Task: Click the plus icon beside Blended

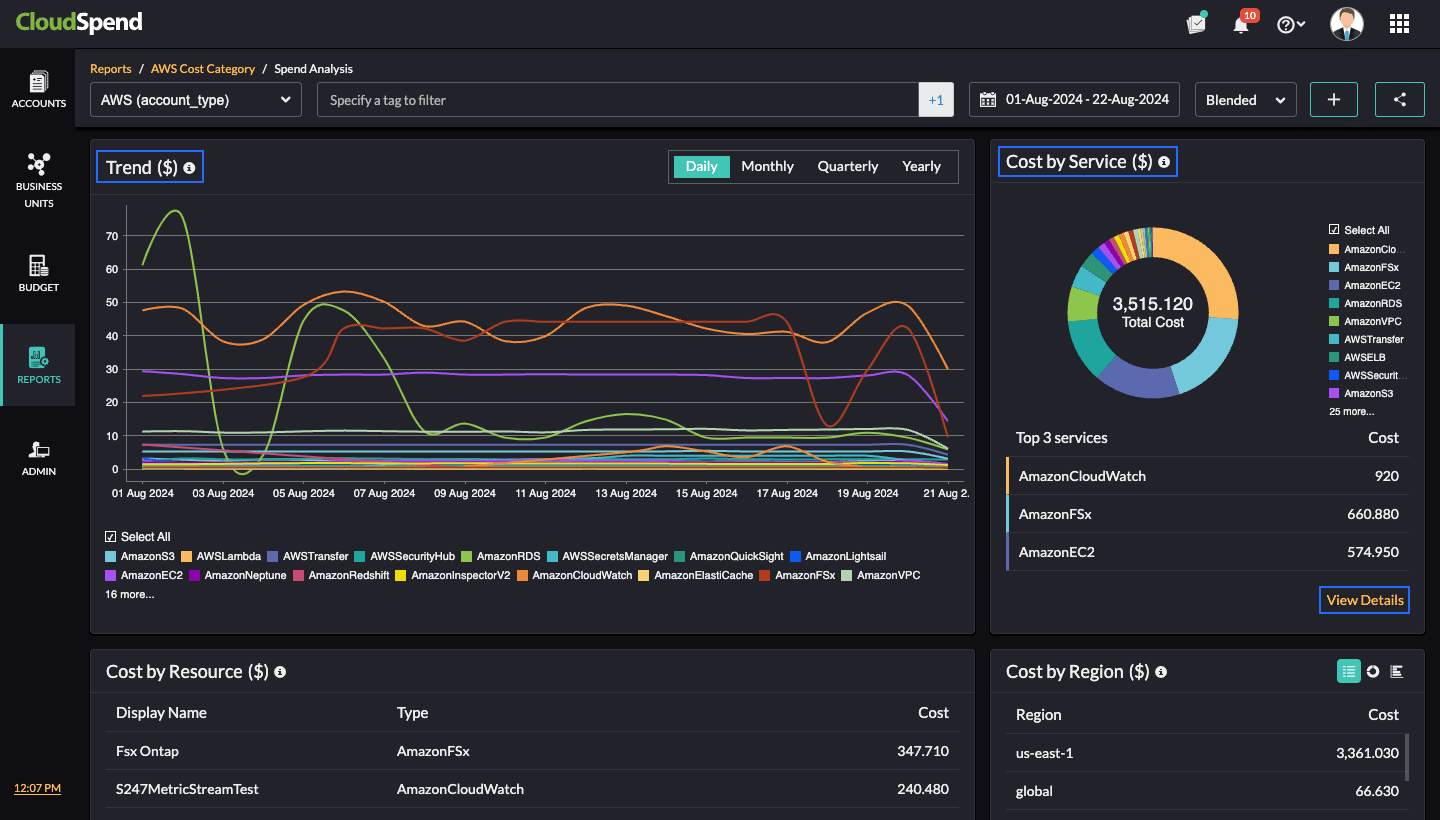Action: pos(1333,100)
